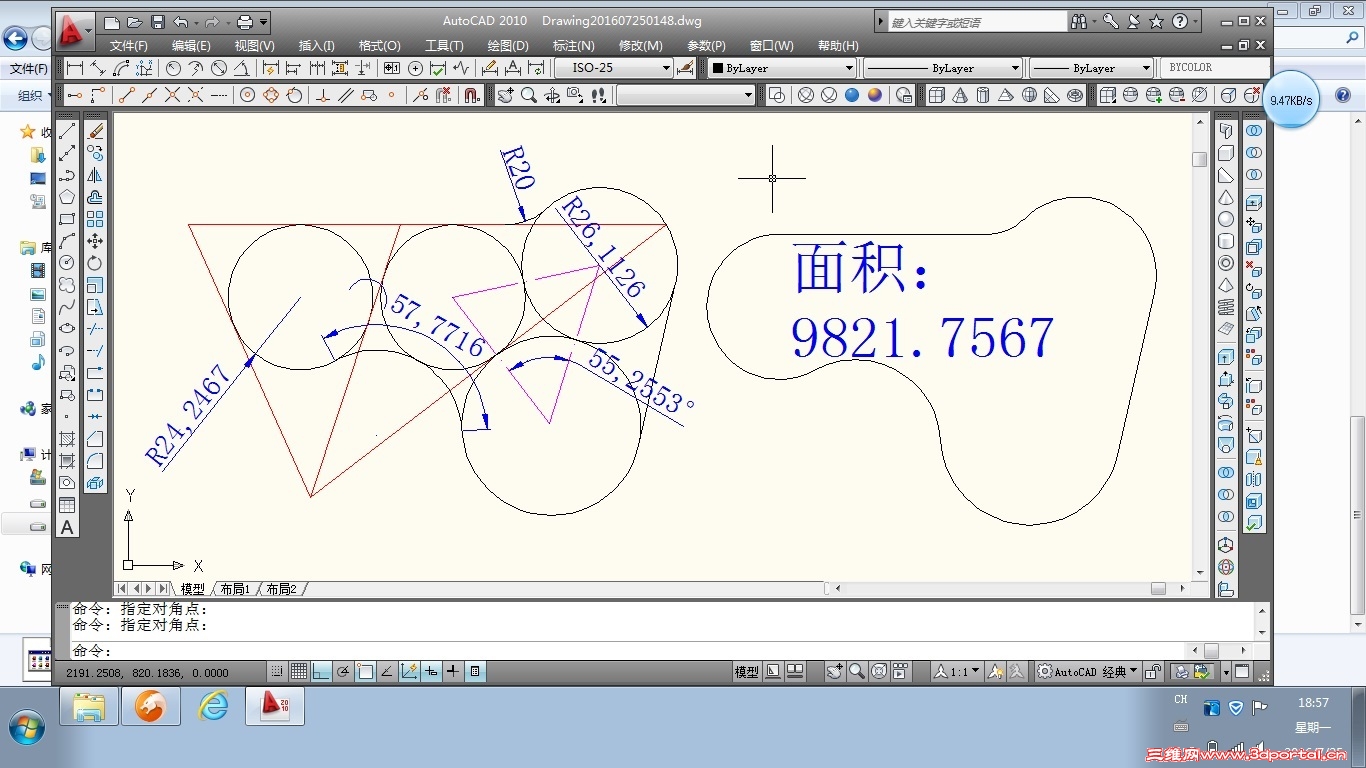Toggle Polar tracking in status bar
This screenshot has height=768, width=1366.
click(343, 672)
